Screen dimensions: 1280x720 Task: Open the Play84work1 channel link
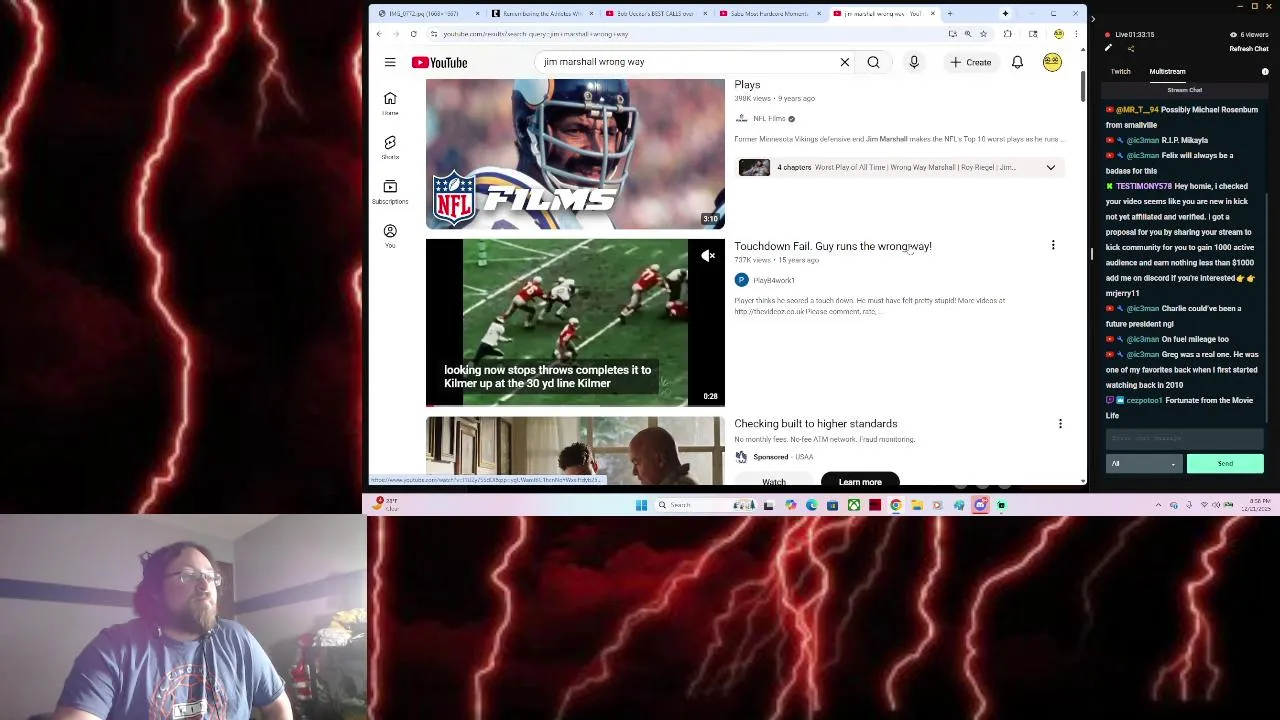point(773,280)
